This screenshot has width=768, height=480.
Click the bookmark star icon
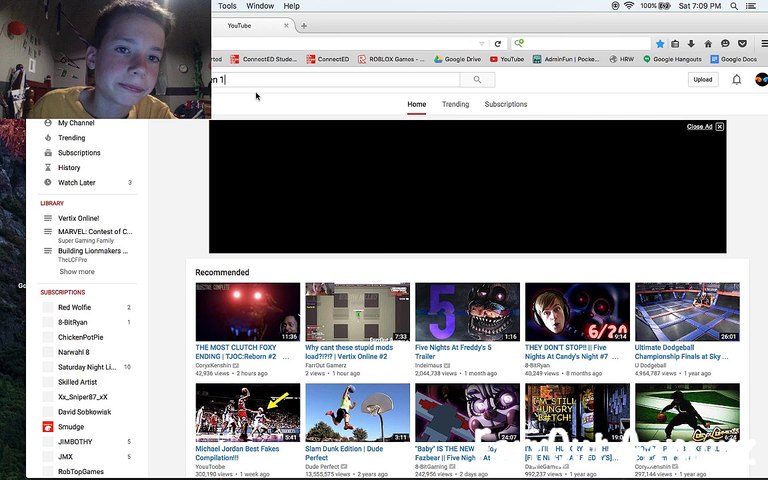point(660,44)
